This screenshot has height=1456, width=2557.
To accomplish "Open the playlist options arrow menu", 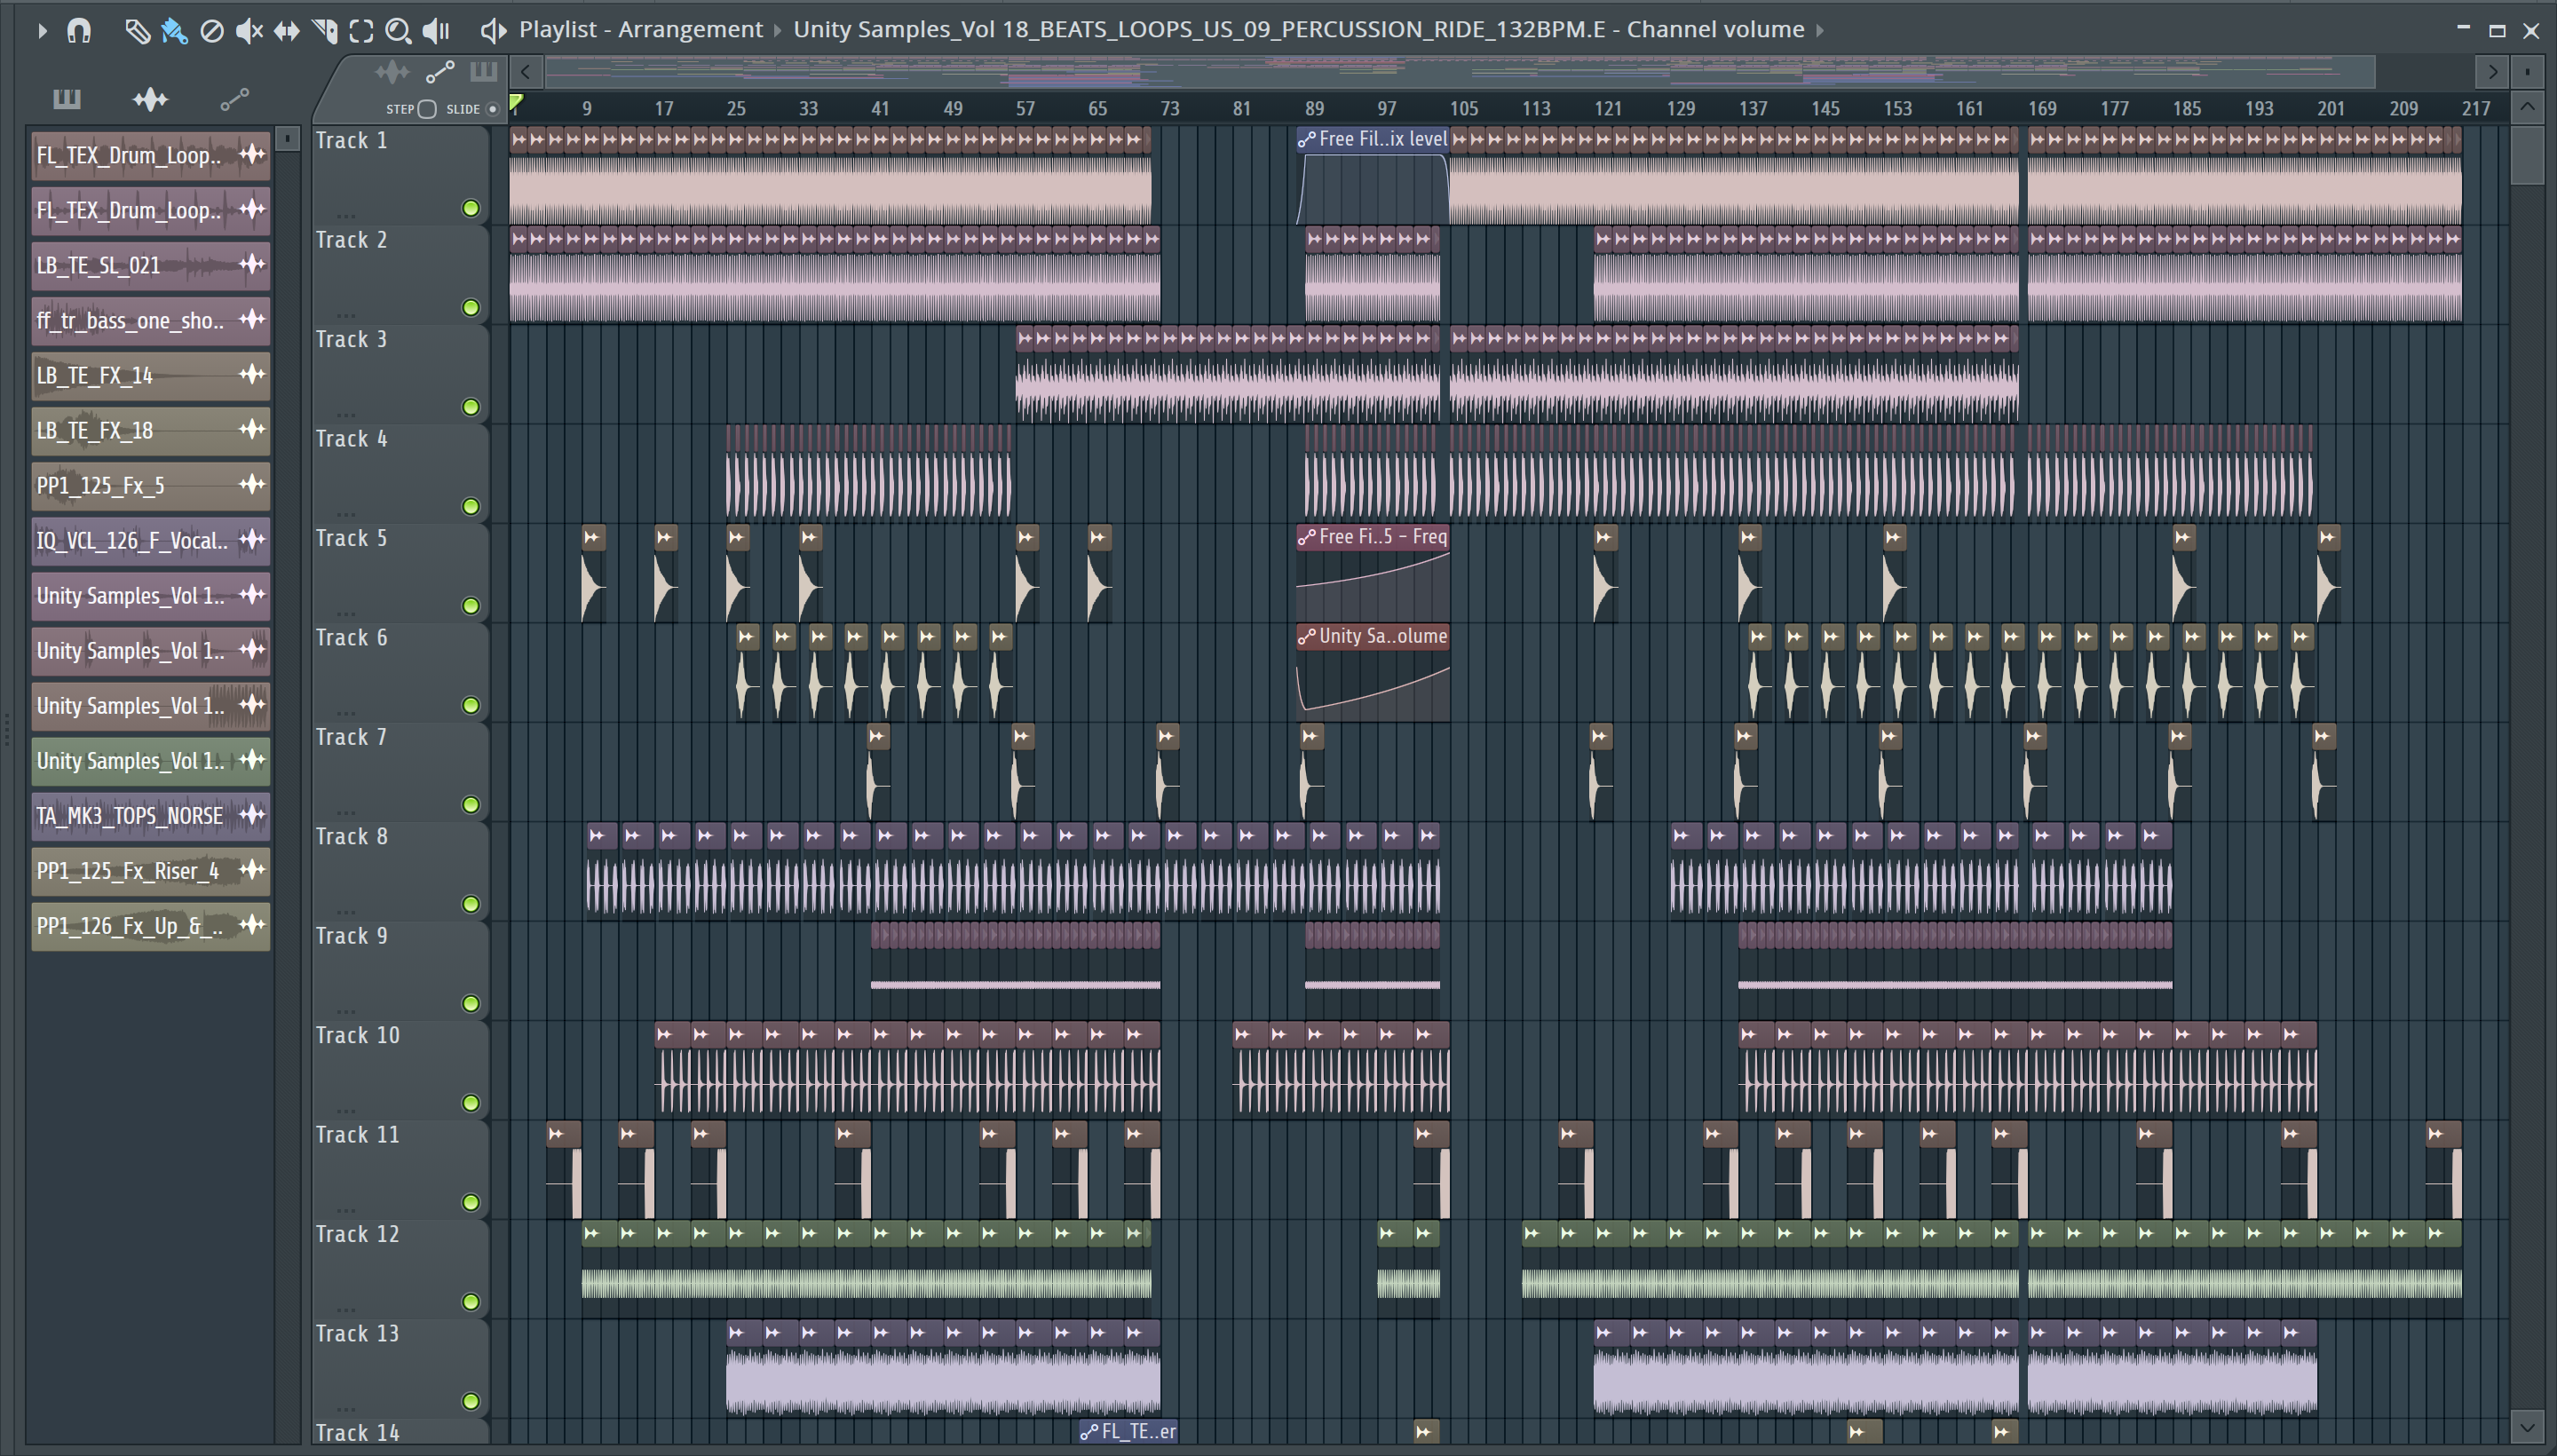I will pyautogui.click(x=41, y=31).
